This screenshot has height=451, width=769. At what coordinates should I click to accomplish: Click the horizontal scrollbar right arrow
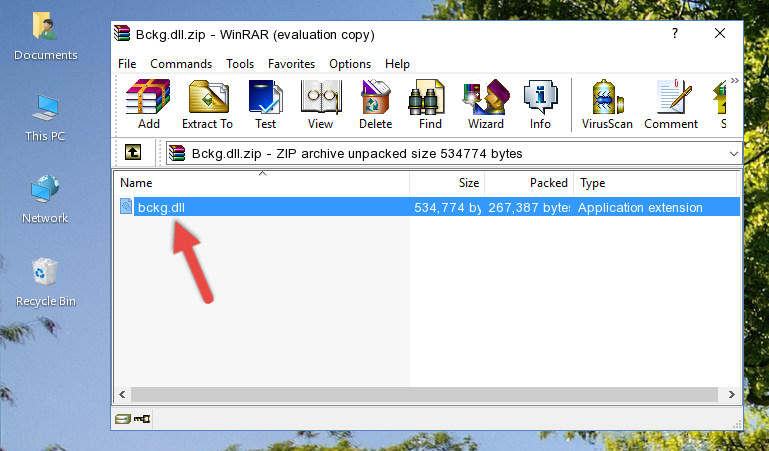[x=731, y=394]
